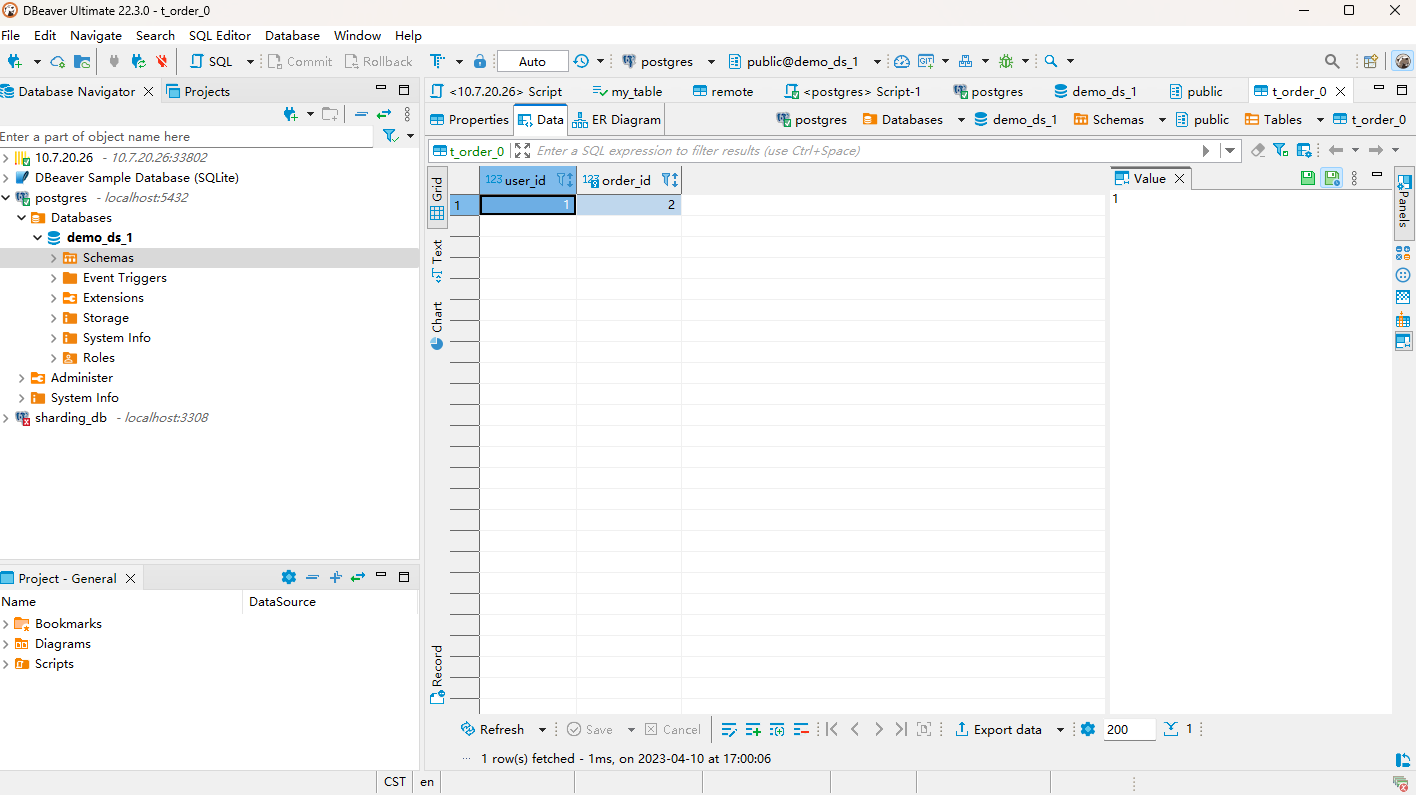Screen dimensions: 1416x795
Task: Click the green save value icon
Action: (1308, 178)
